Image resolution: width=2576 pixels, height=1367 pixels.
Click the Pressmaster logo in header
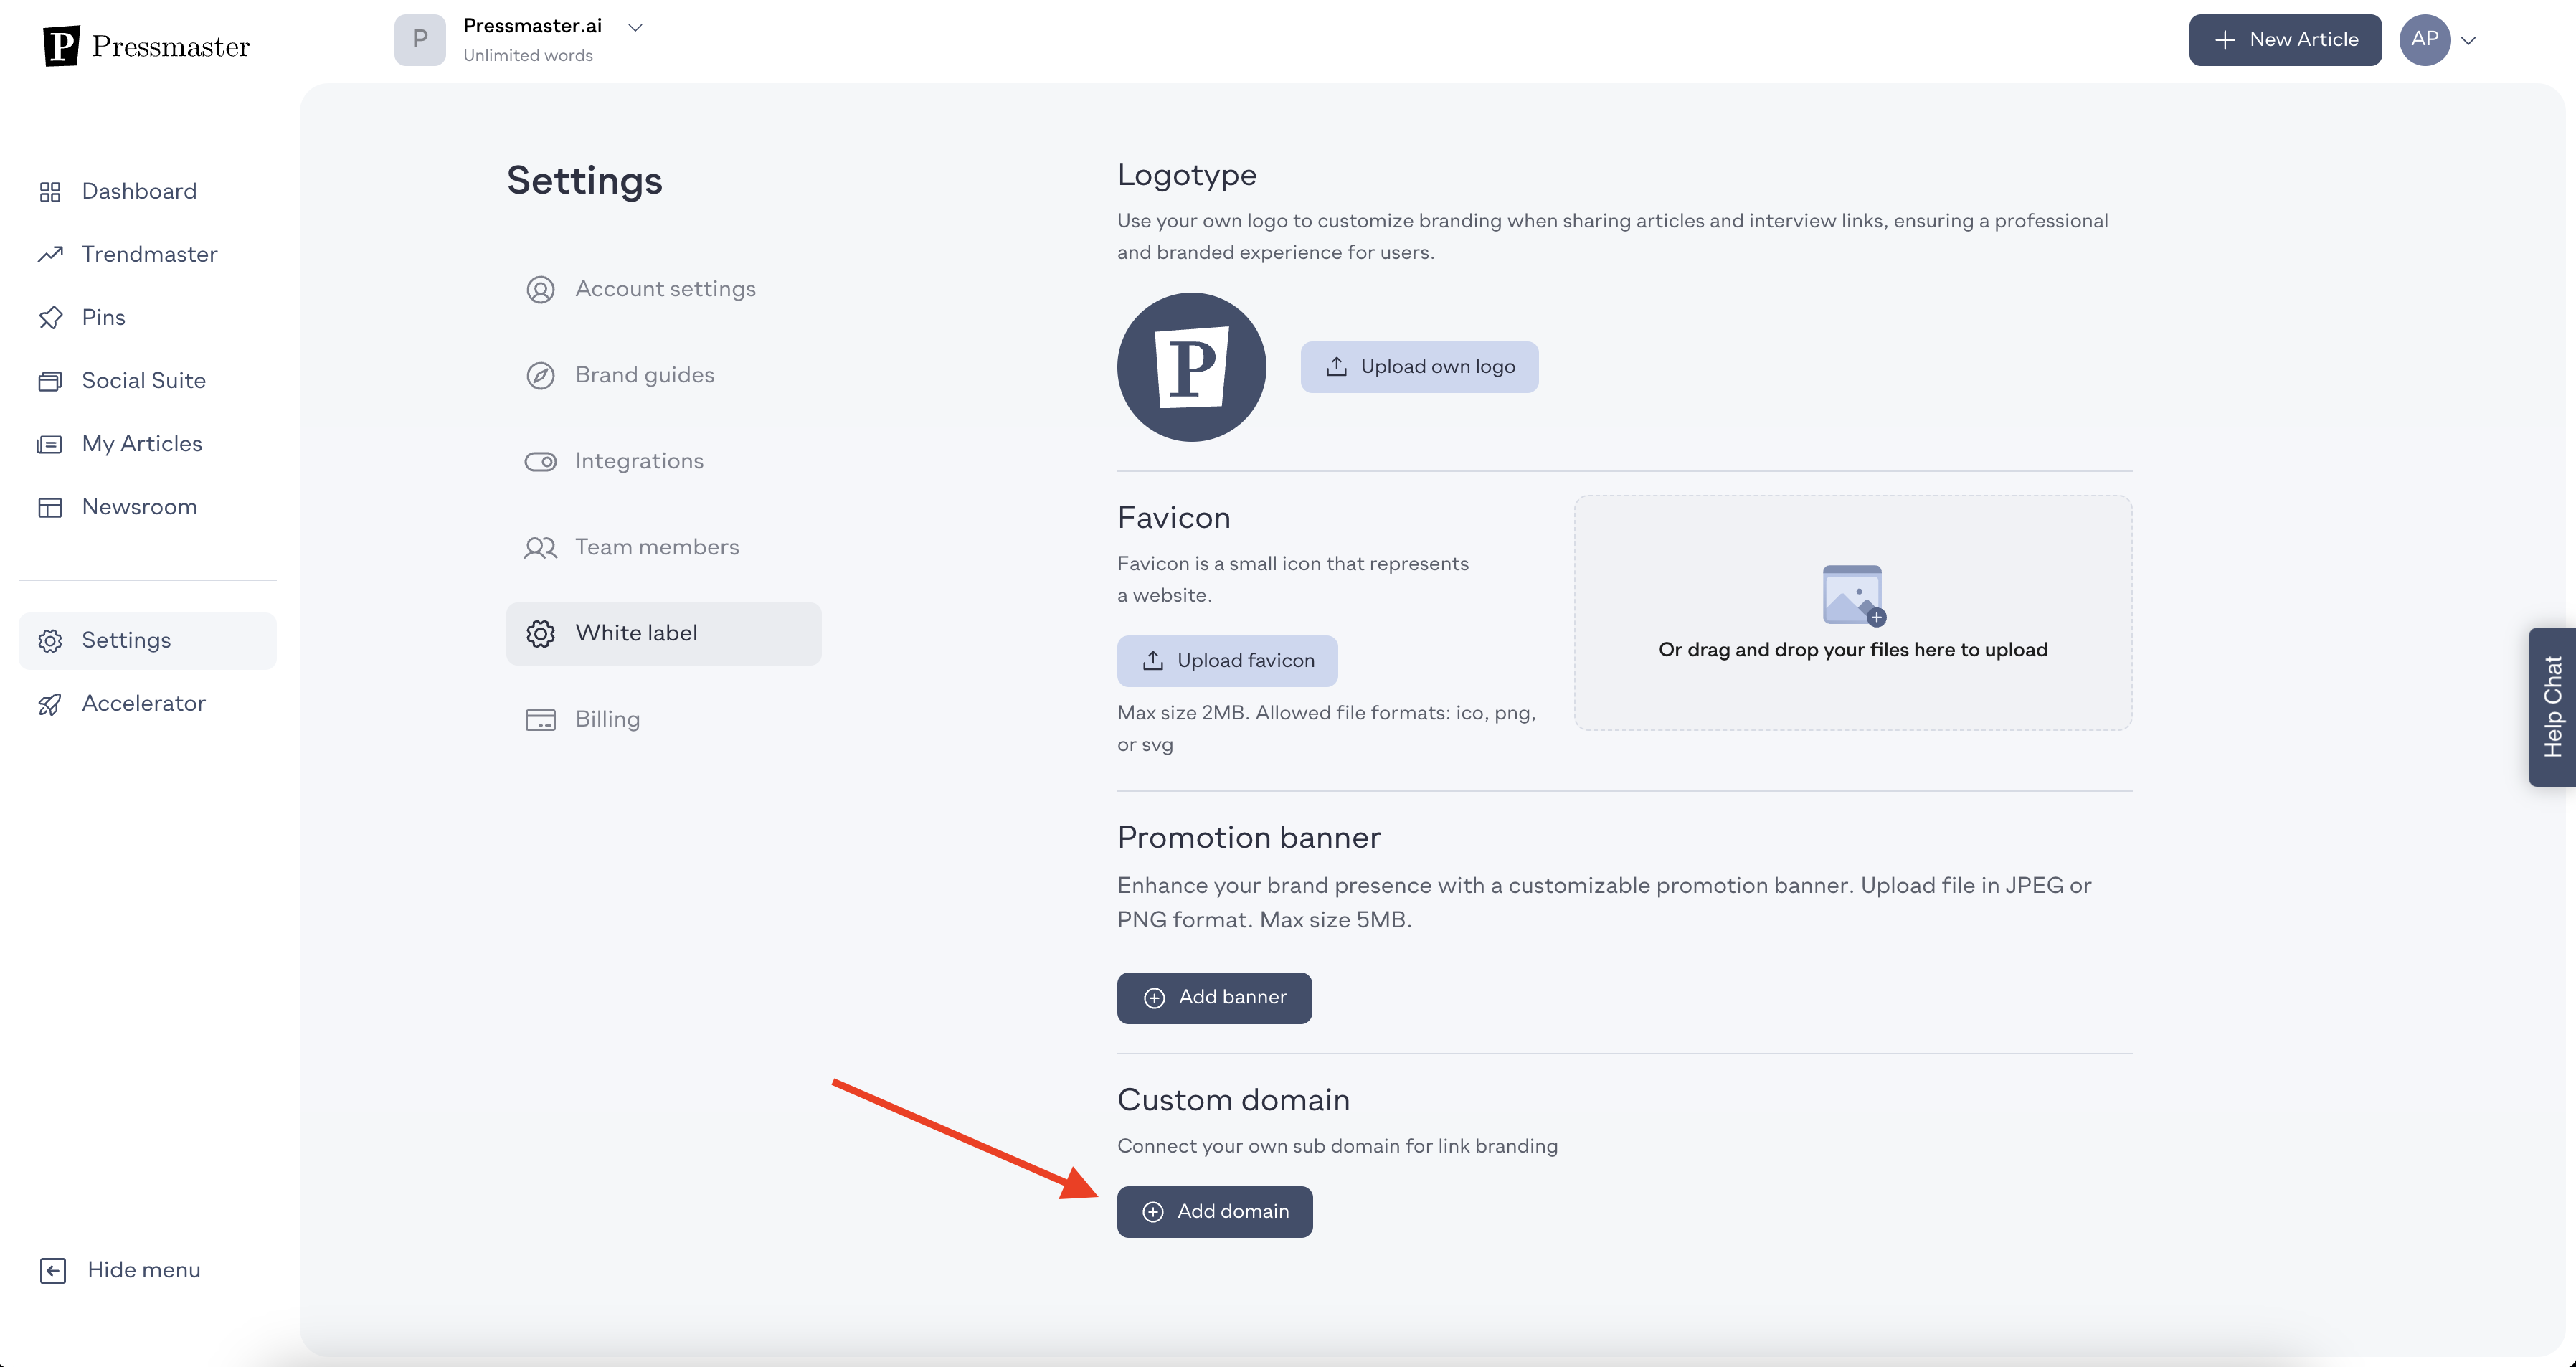point(147,46)
